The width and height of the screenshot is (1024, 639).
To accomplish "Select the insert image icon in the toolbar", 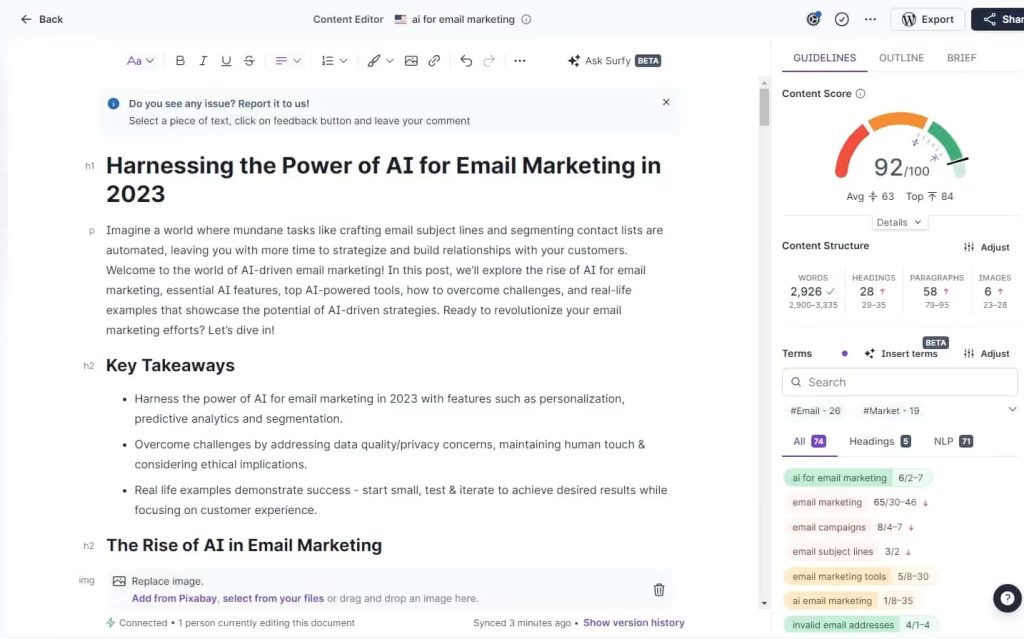I will (x=411, y=60).
